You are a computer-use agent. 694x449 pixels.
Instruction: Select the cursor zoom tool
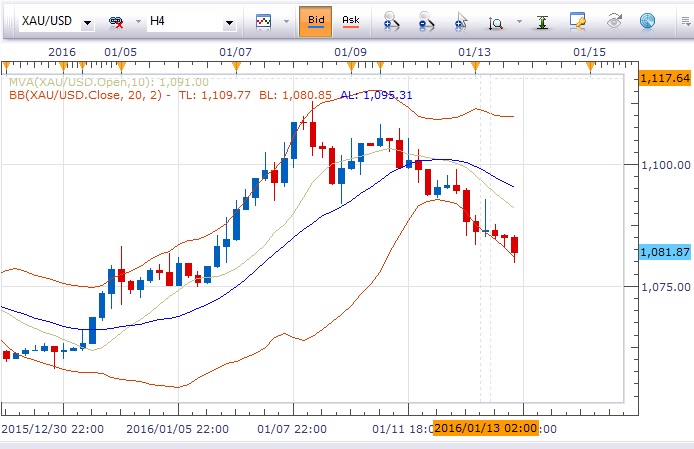461,21
